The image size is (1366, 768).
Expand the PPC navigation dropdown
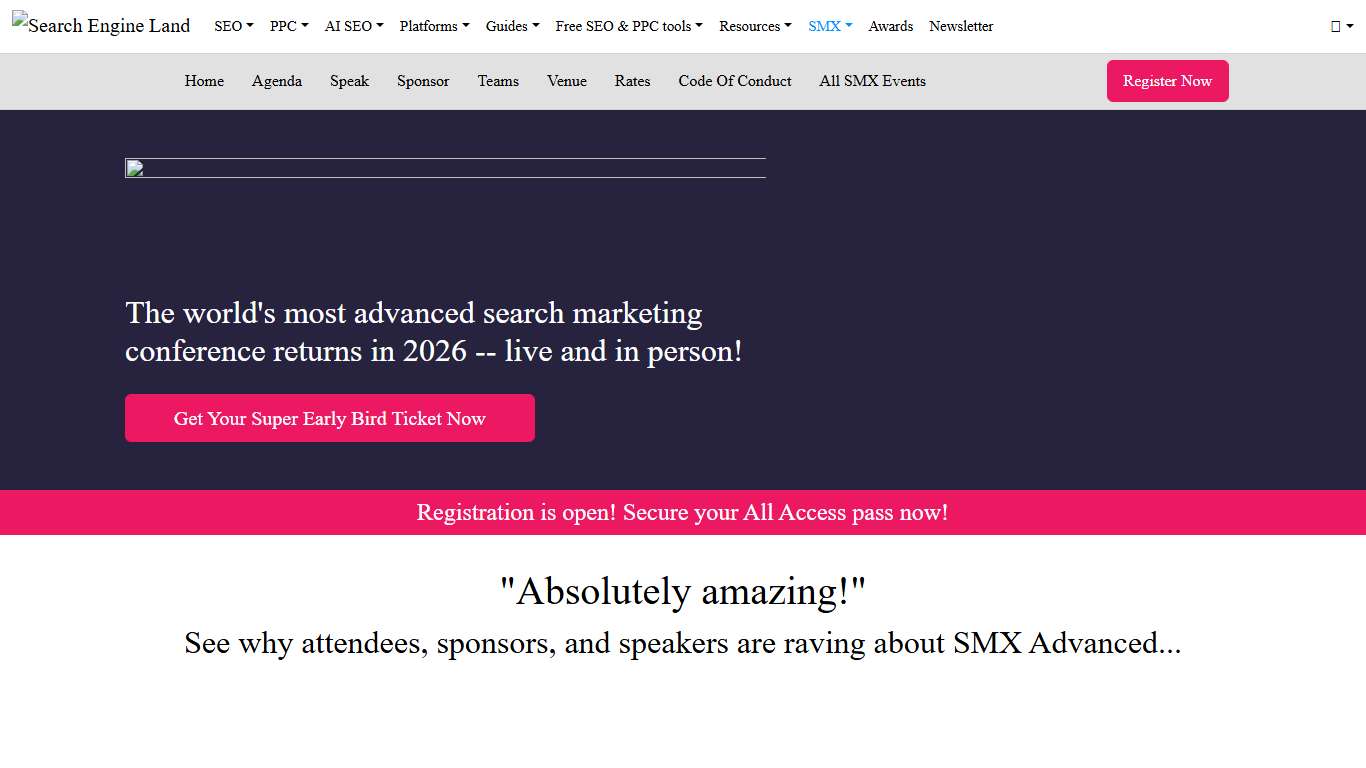288,26
